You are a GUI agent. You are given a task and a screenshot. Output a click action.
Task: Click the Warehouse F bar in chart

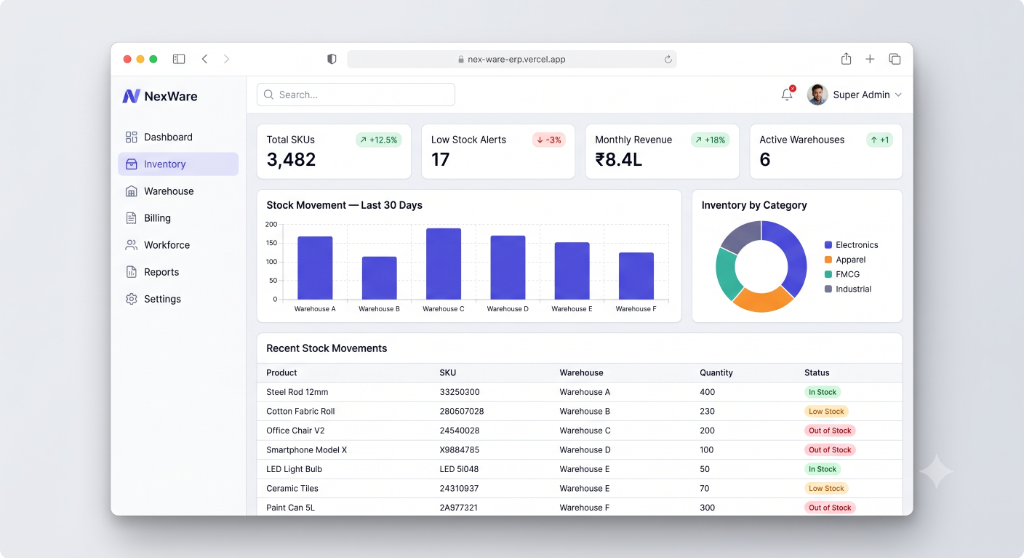[x=636, y=276]
